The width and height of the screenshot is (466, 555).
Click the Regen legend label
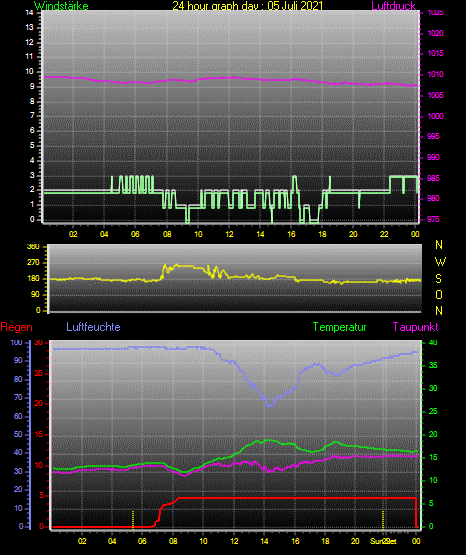click(17, 327)
